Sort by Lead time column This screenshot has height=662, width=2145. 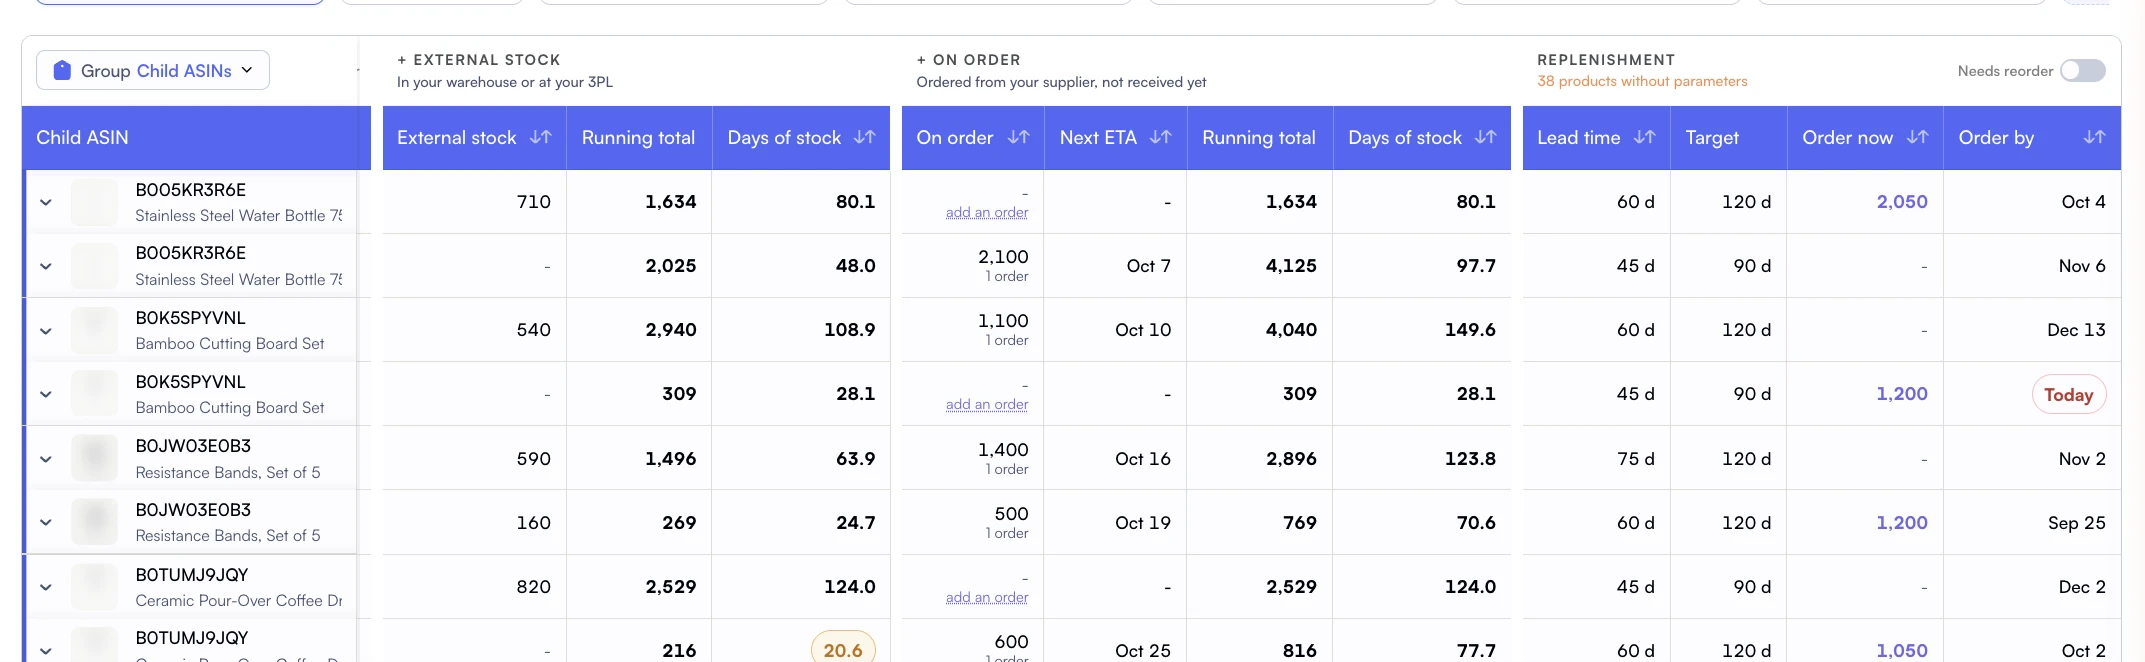point(1644,137)
